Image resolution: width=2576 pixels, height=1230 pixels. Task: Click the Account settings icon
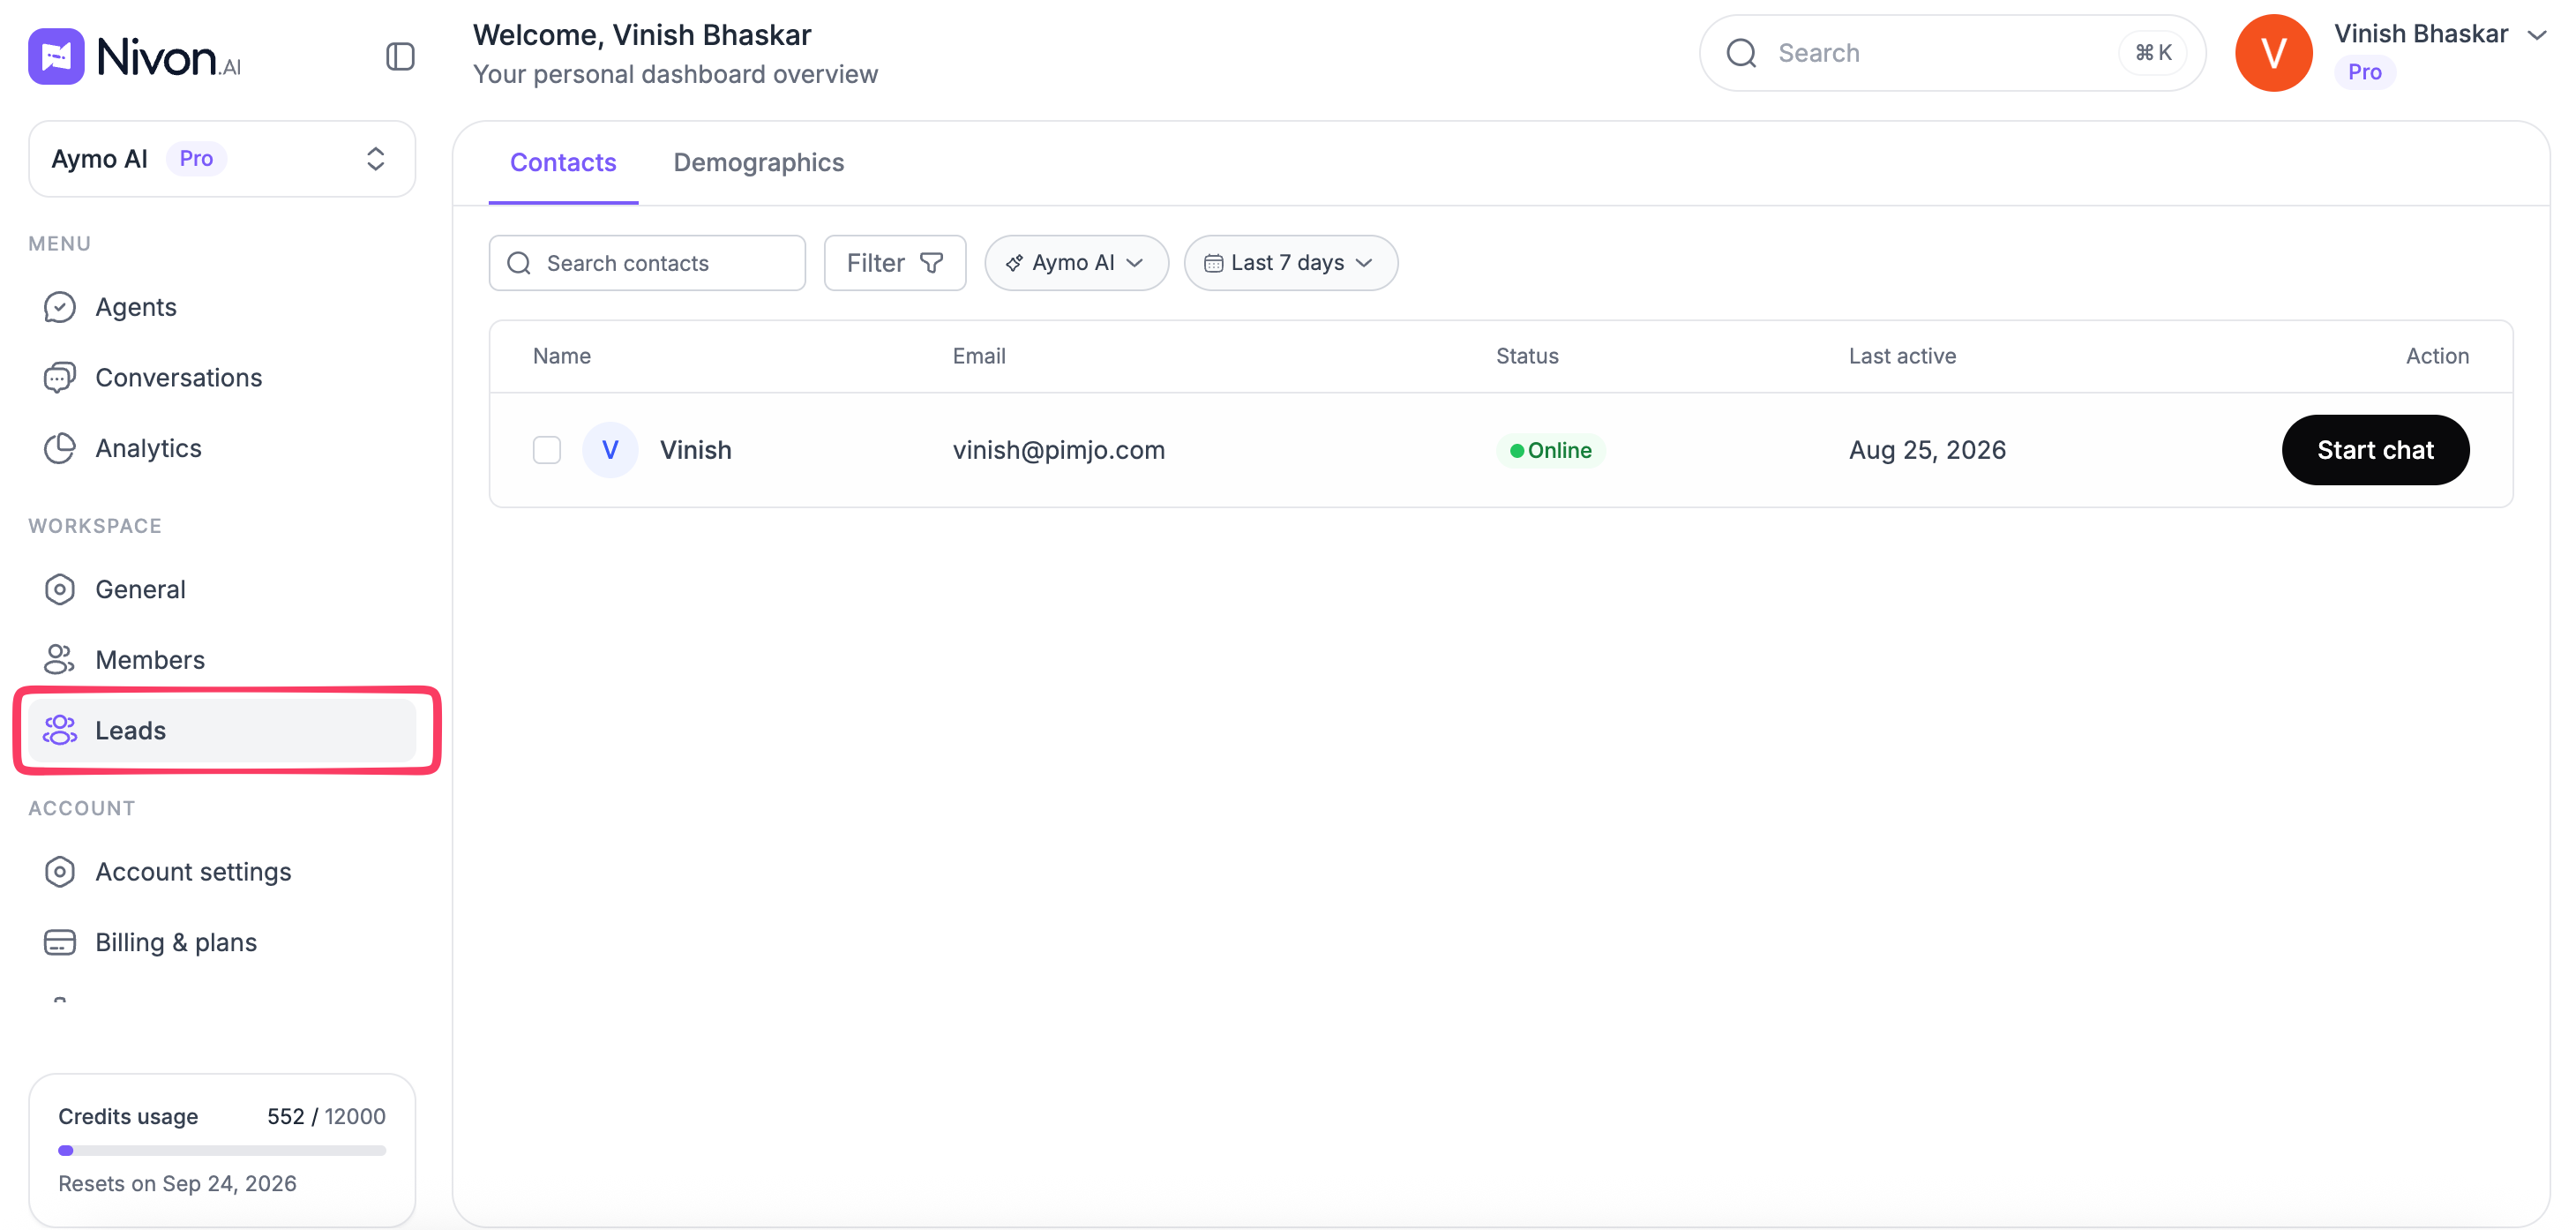(x=60, y=872)
